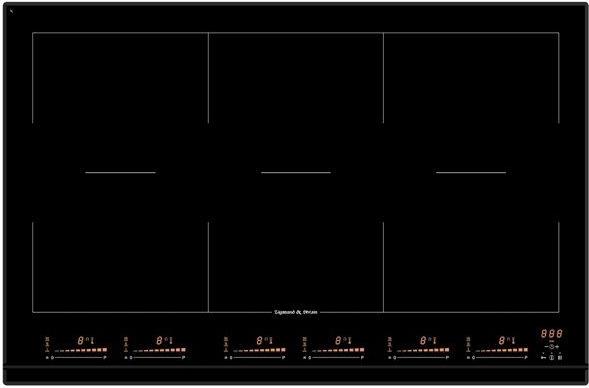The height and width of the screenshot is (388, 589).
Task: Set second zone slider to zero
Action: 131,358
